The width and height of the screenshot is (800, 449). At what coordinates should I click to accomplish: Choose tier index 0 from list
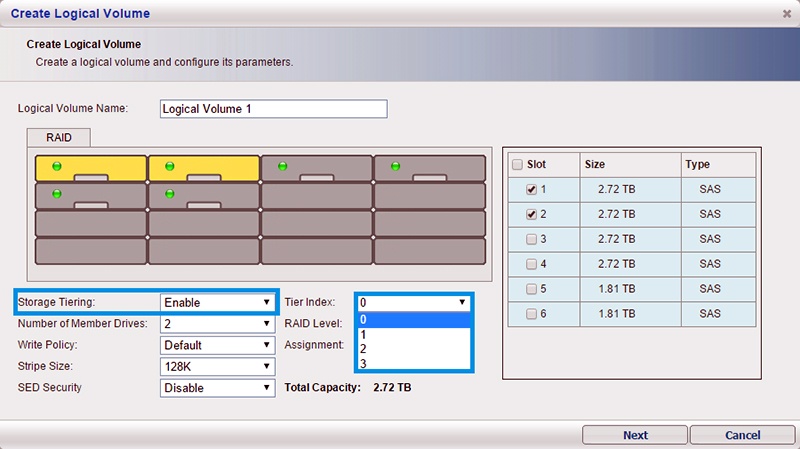click(x=413, y=320)
